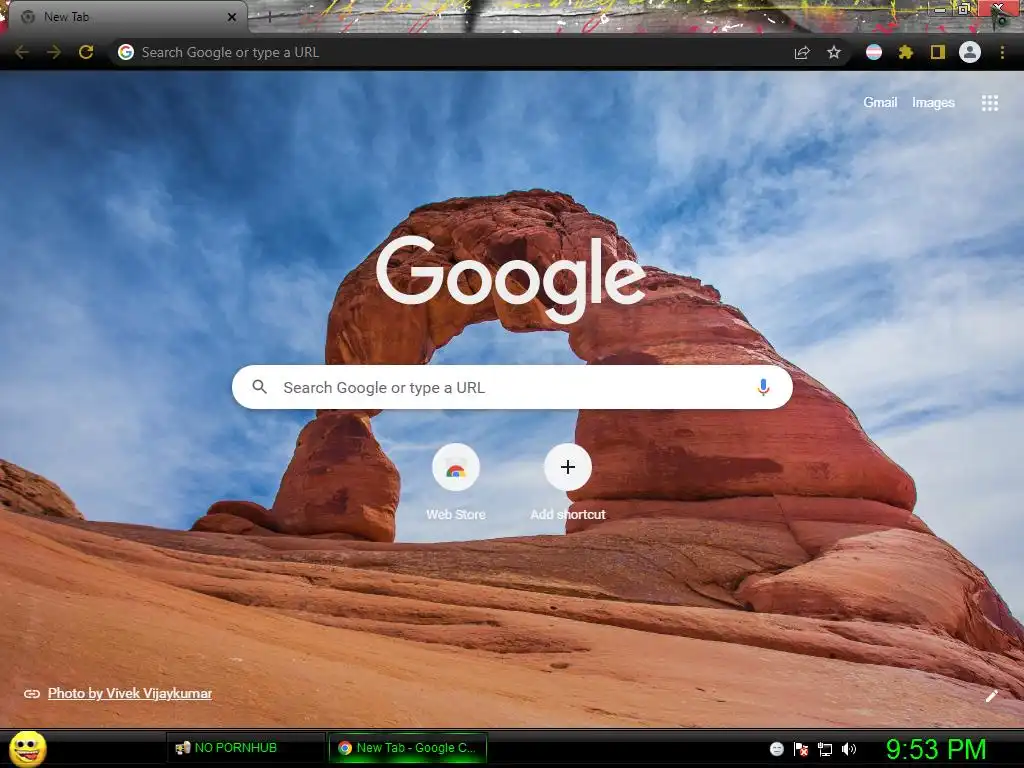Click the Google logo

tap(511, 278)
